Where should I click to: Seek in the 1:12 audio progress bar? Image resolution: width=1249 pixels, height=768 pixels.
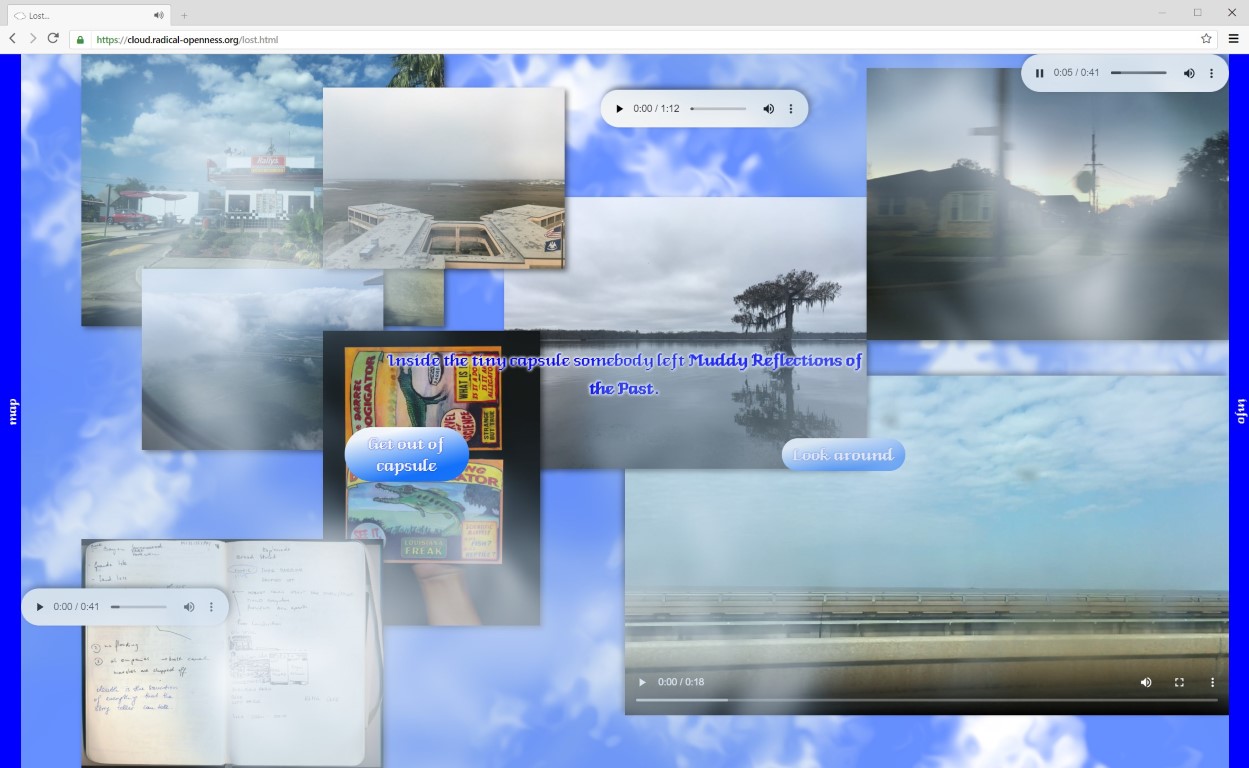click(718, 108)
